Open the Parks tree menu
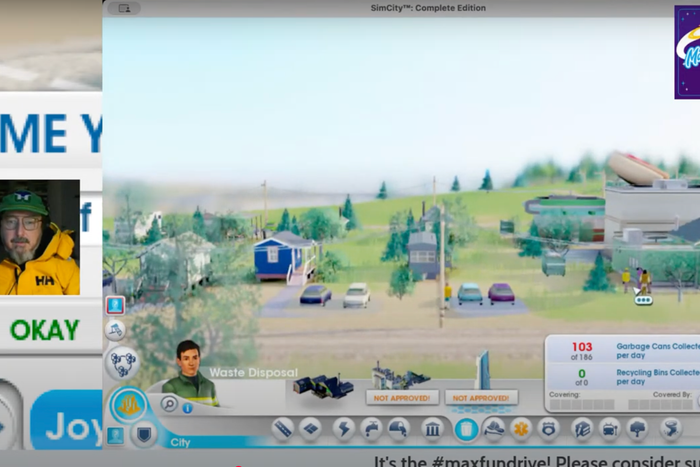Image resolution: width=700 pixels, height=467 pixels. (x=638, y=429)
